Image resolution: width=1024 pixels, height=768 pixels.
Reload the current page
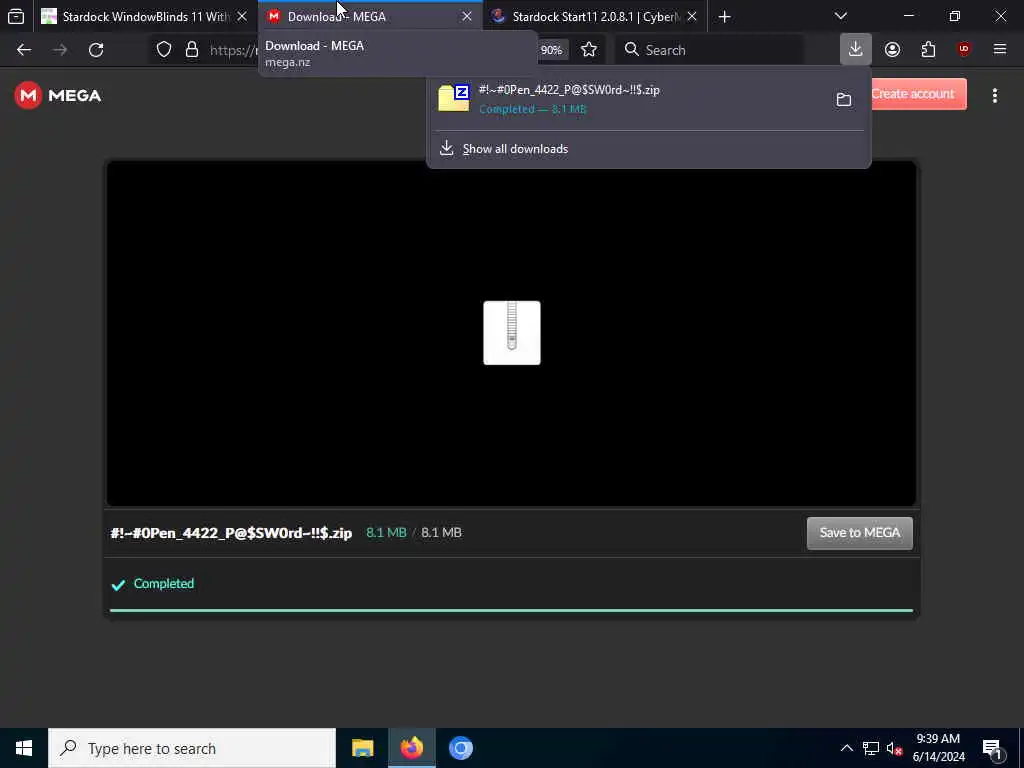point(96,50)
